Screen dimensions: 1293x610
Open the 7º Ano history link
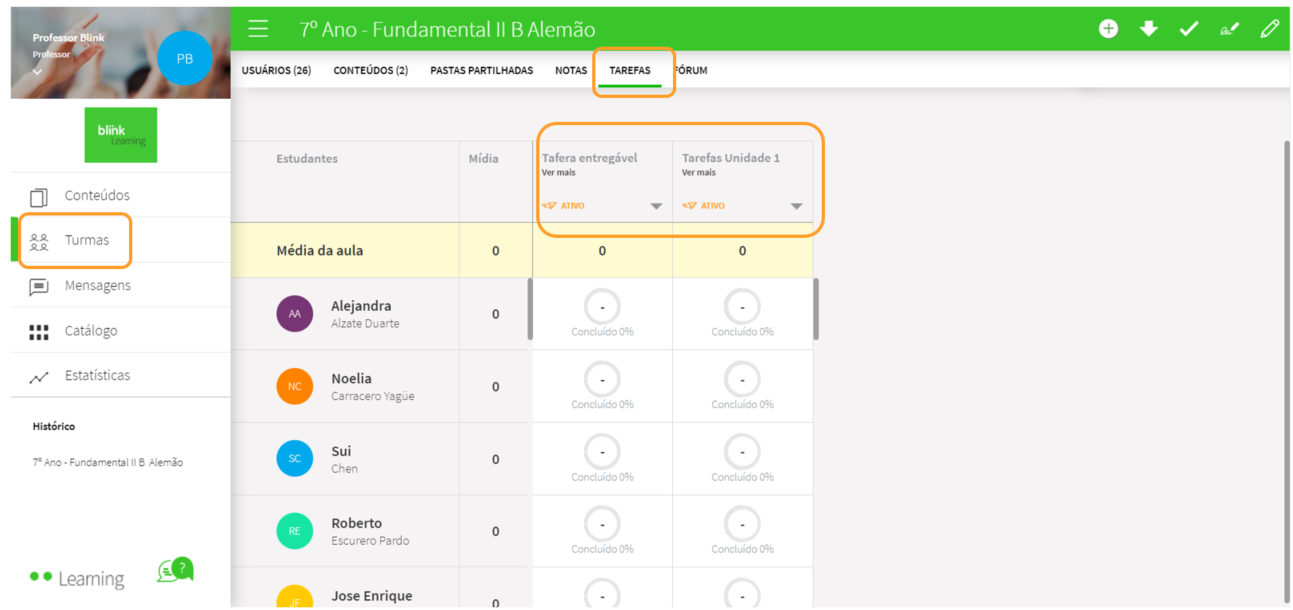click(x=108, y=463)
